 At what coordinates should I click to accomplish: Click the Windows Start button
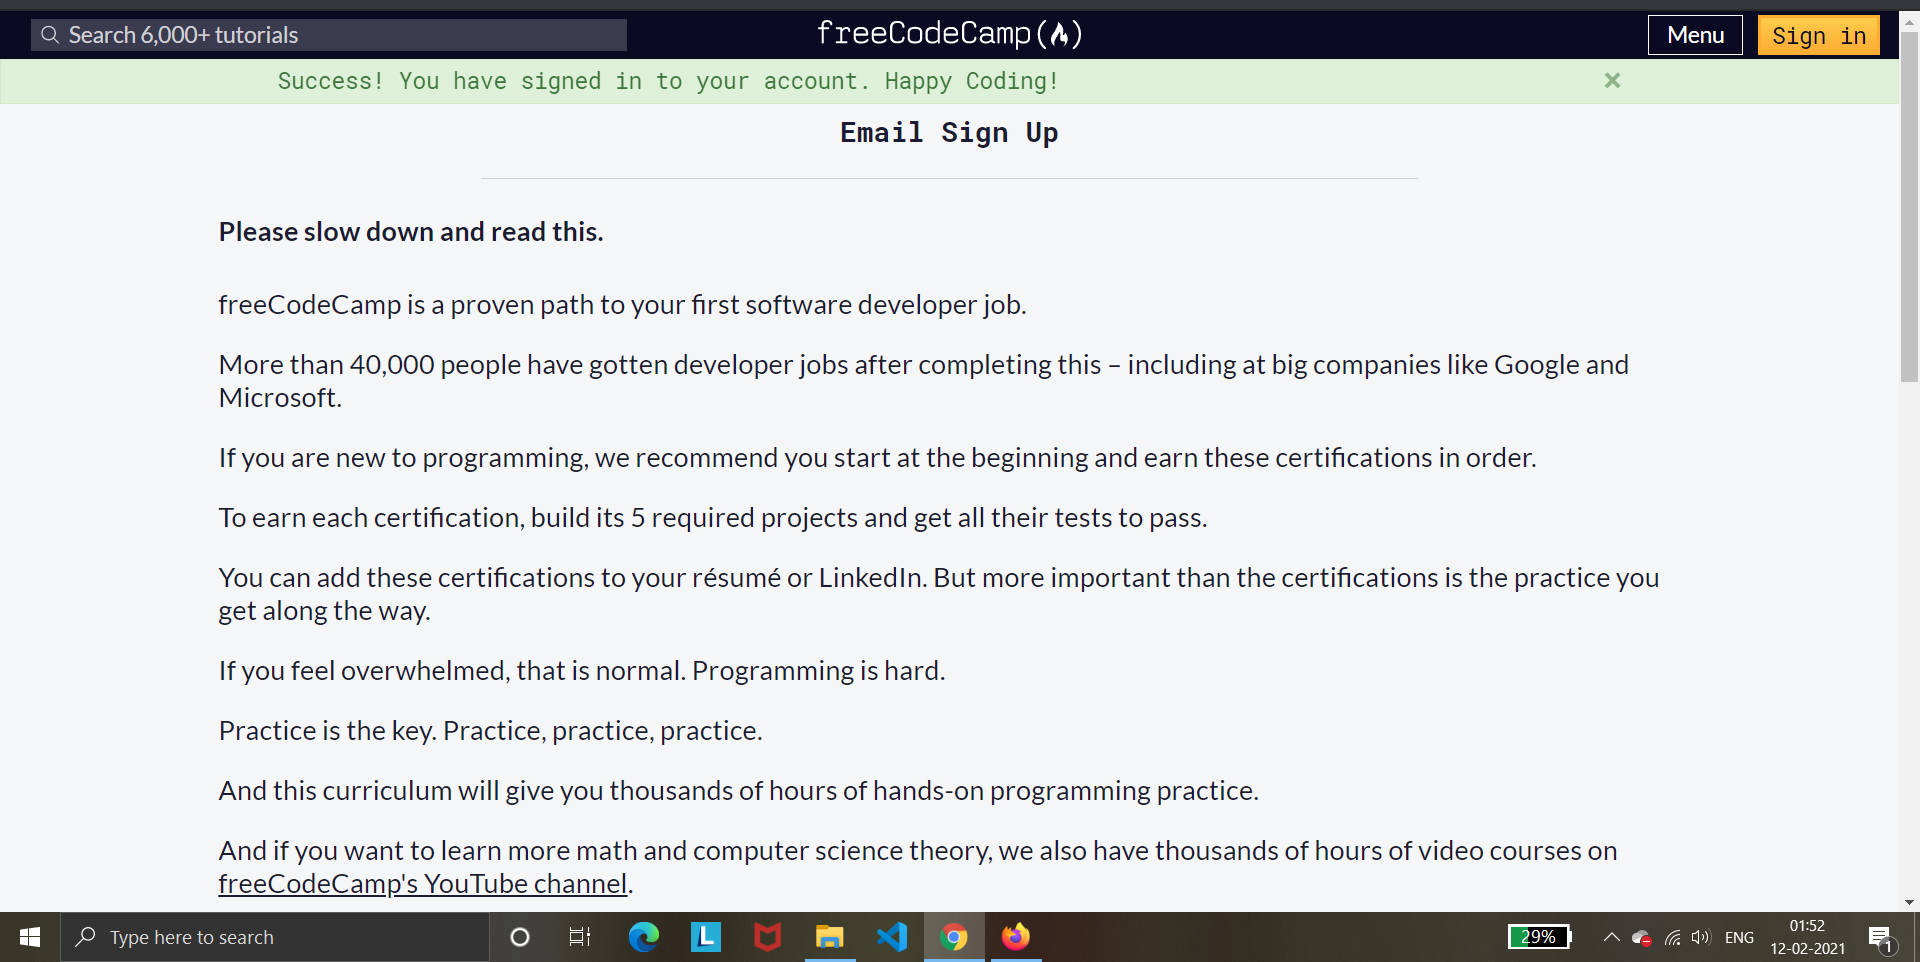coord(29,937)
